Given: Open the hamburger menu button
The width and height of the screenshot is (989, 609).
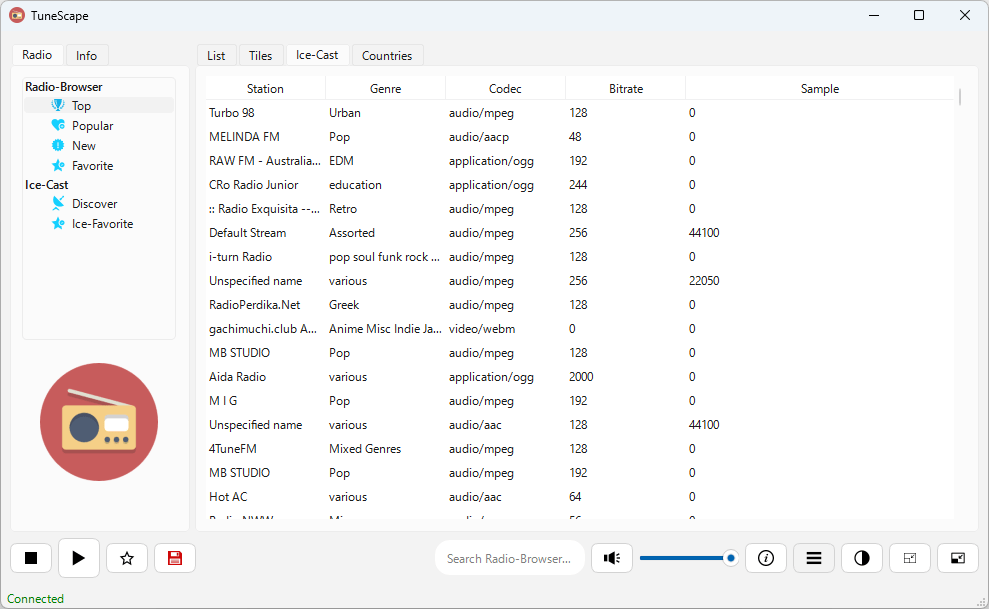Looking at the screenshot, I should point(814,558).
